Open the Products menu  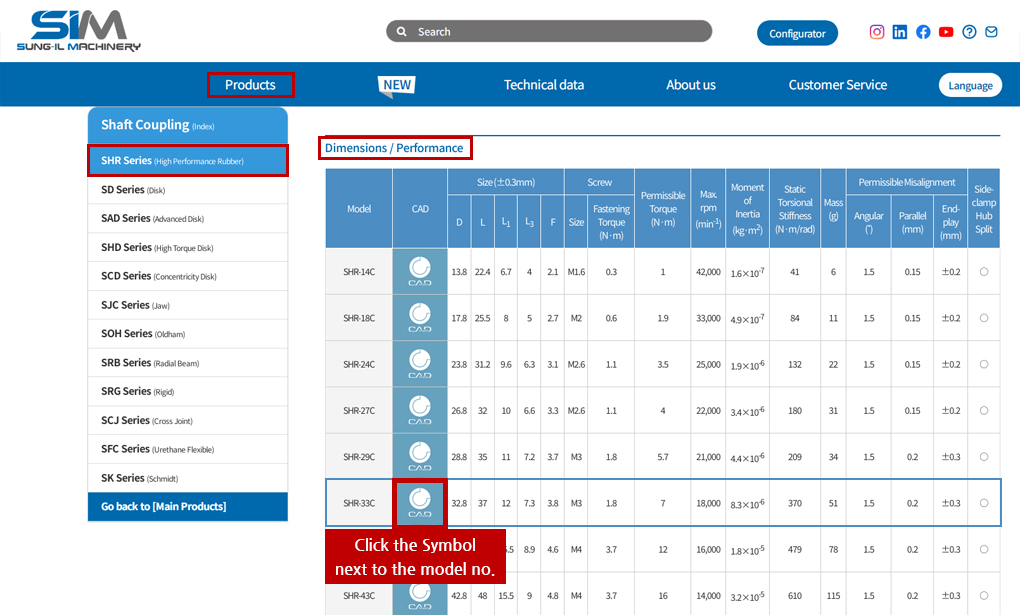pyautogui.click(x=250, y=85)
